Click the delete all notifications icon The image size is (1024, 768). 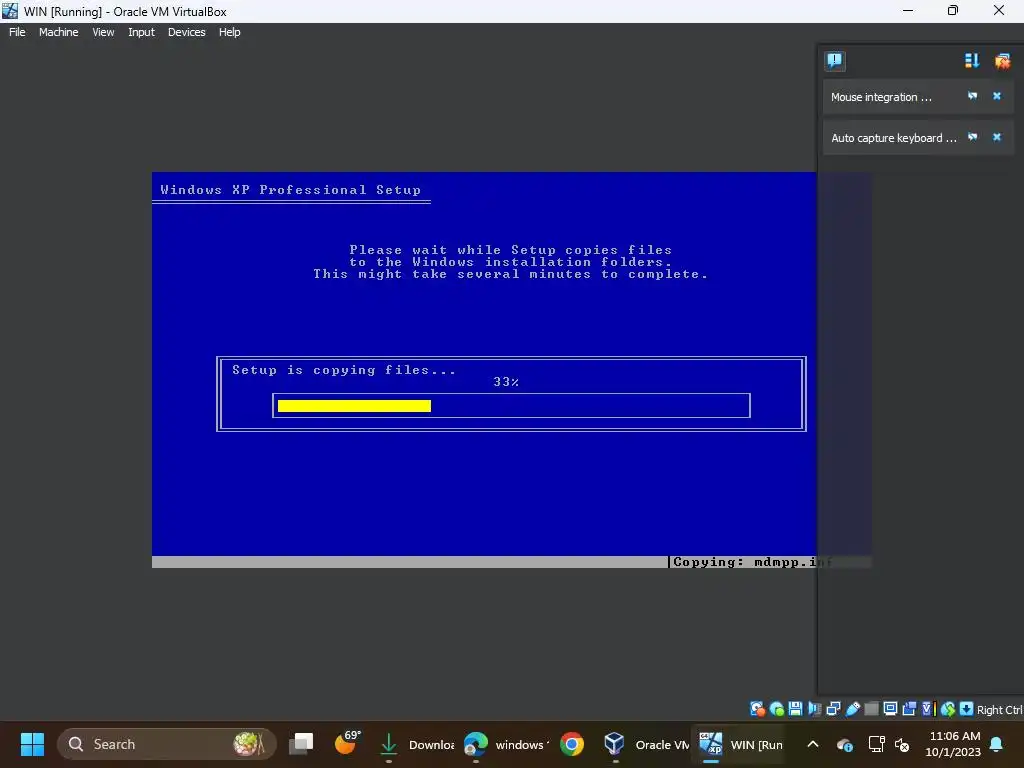(x=1002, y=61)
